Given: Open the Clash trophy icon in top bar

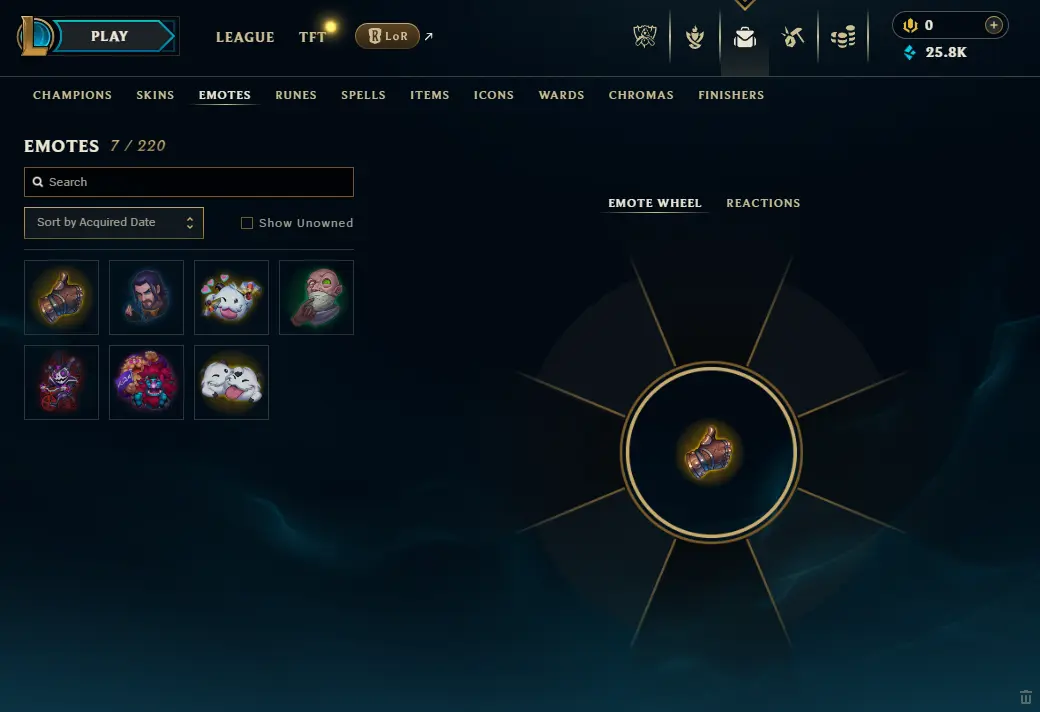Looking at the screenshot, I should coord(645,36).
